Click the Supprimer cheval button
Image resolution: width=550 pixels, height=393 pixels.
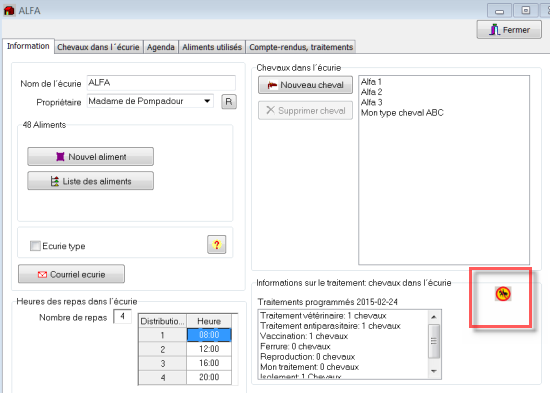point(305,111)
